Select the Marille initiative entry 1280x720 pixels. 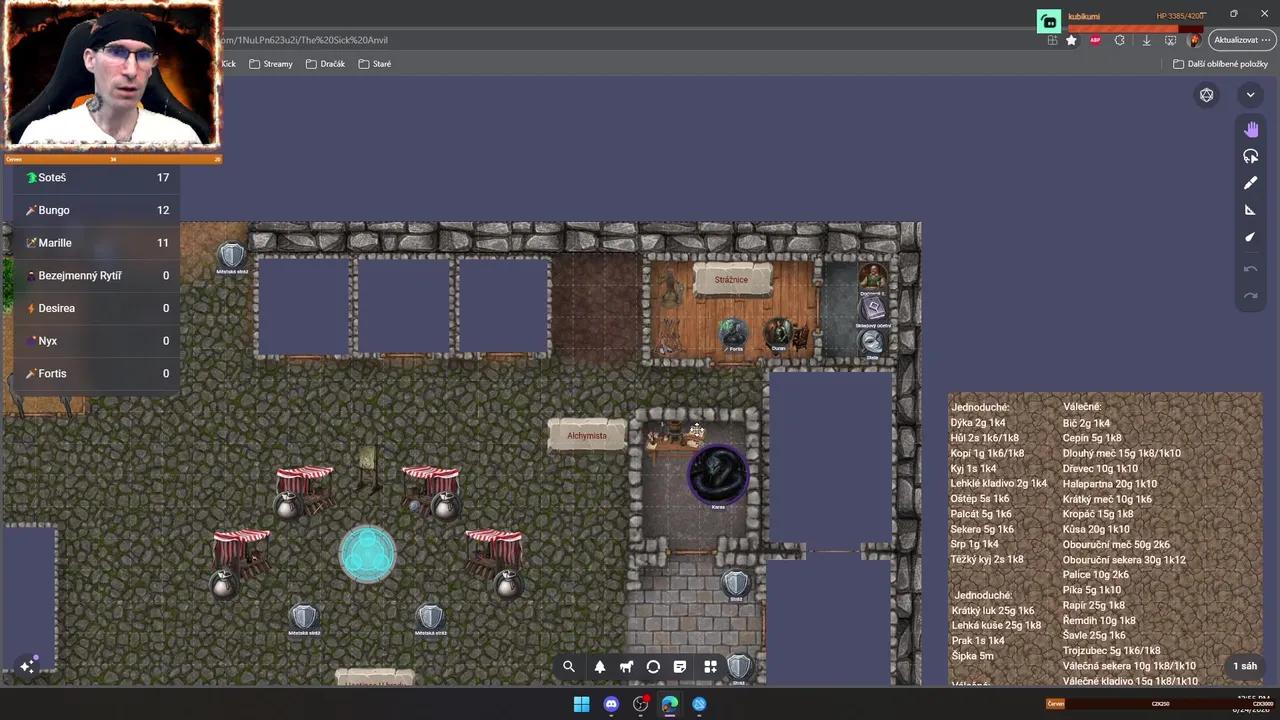click(x=97, y=243)
